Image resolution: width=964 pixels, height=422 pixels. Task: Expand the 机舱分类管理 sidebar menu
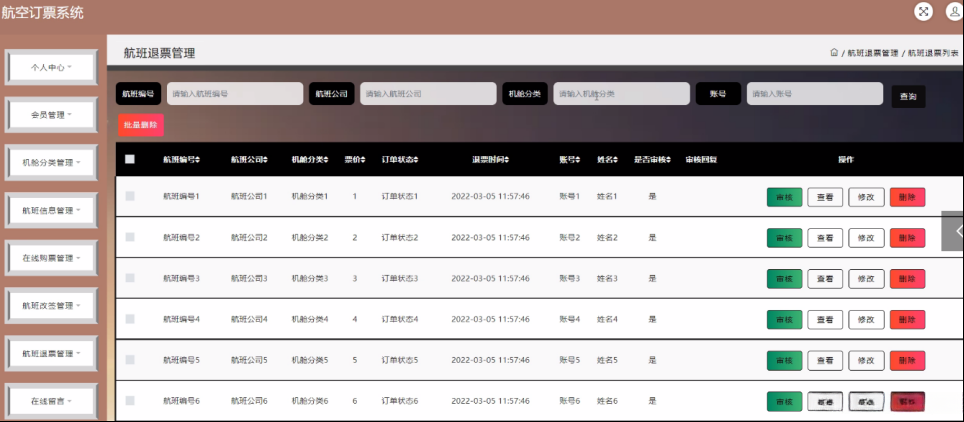[x=52, y=162]
